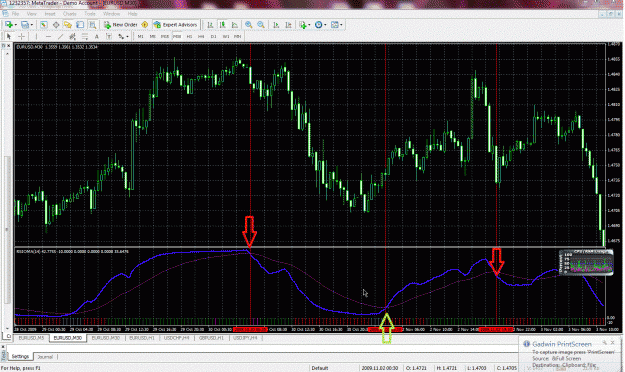Open the Journal tab in Tester
Viewport: 625px width, 372px height.
45,357
